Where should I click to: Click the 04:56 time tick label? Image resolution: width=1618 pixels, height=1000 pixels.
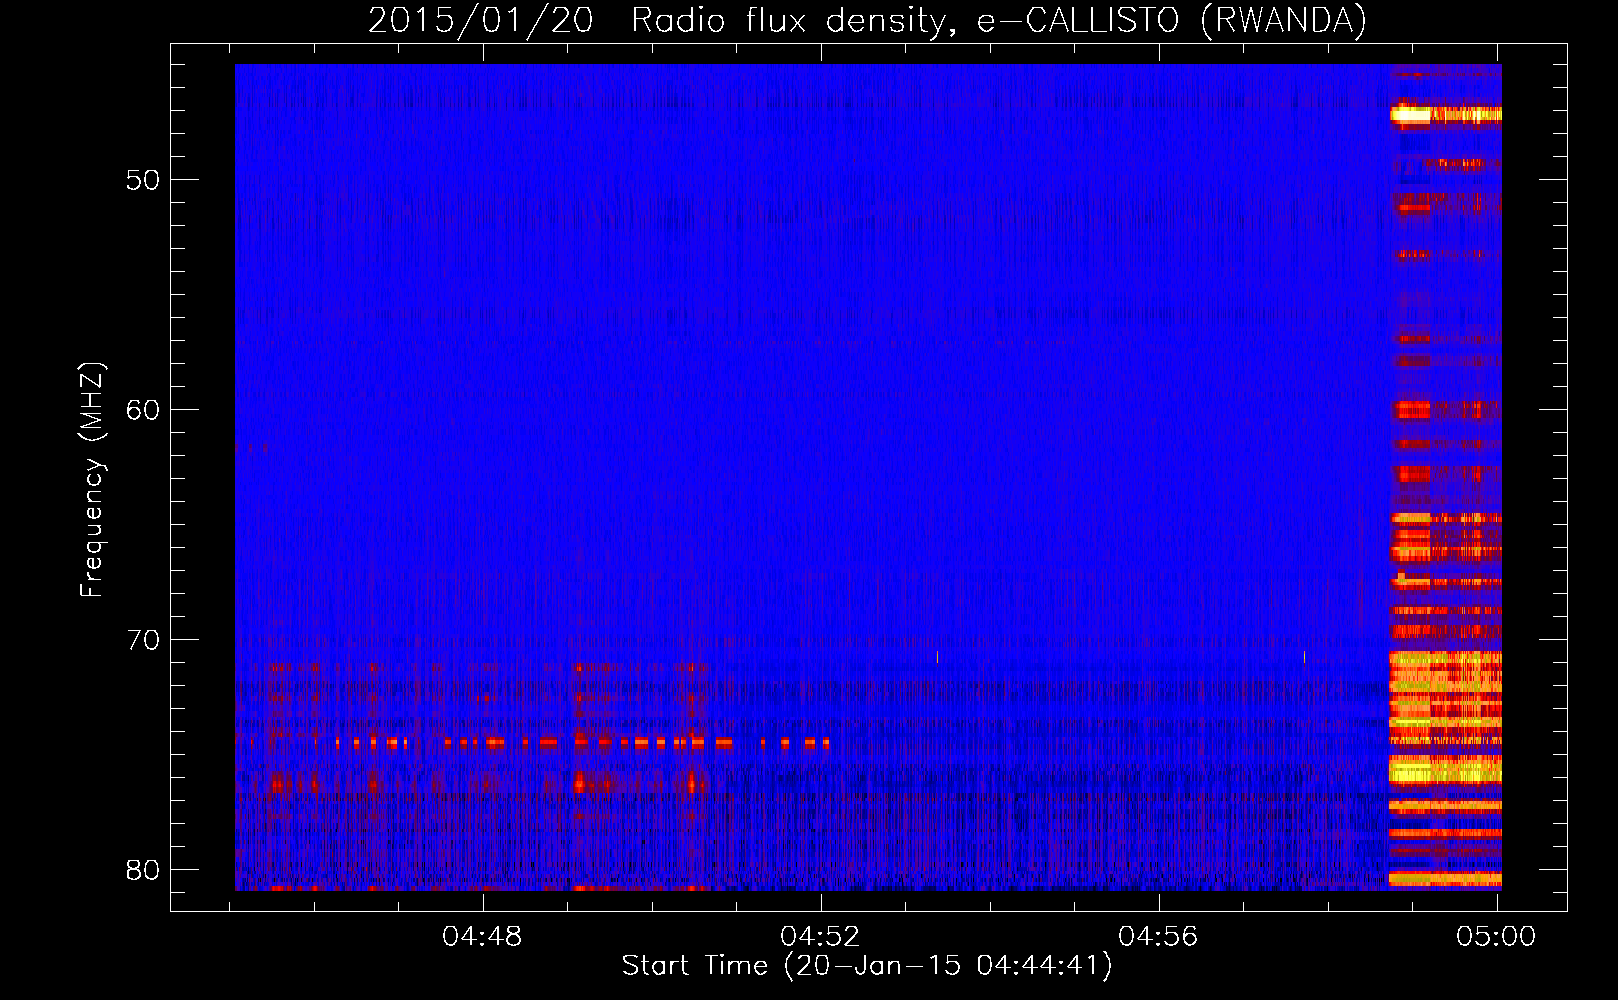(1158, 936)
